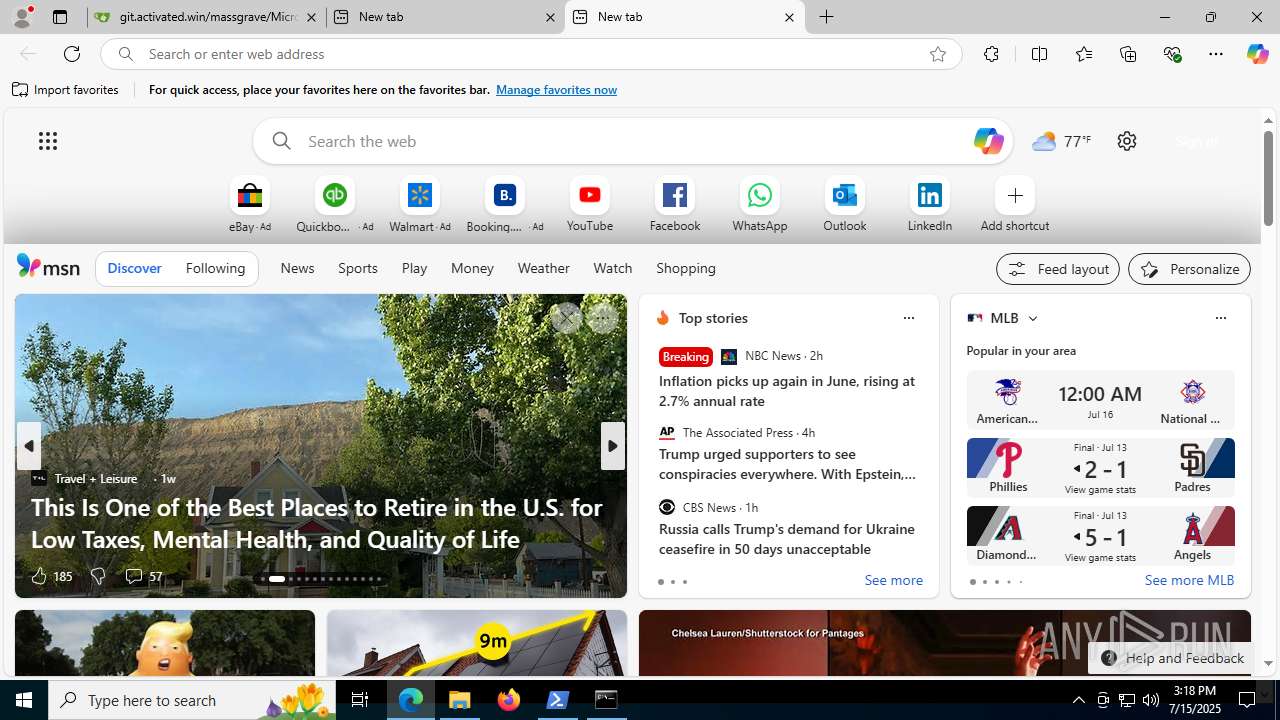
Task: Click Manage favorites now link
Action: (556, 90)
